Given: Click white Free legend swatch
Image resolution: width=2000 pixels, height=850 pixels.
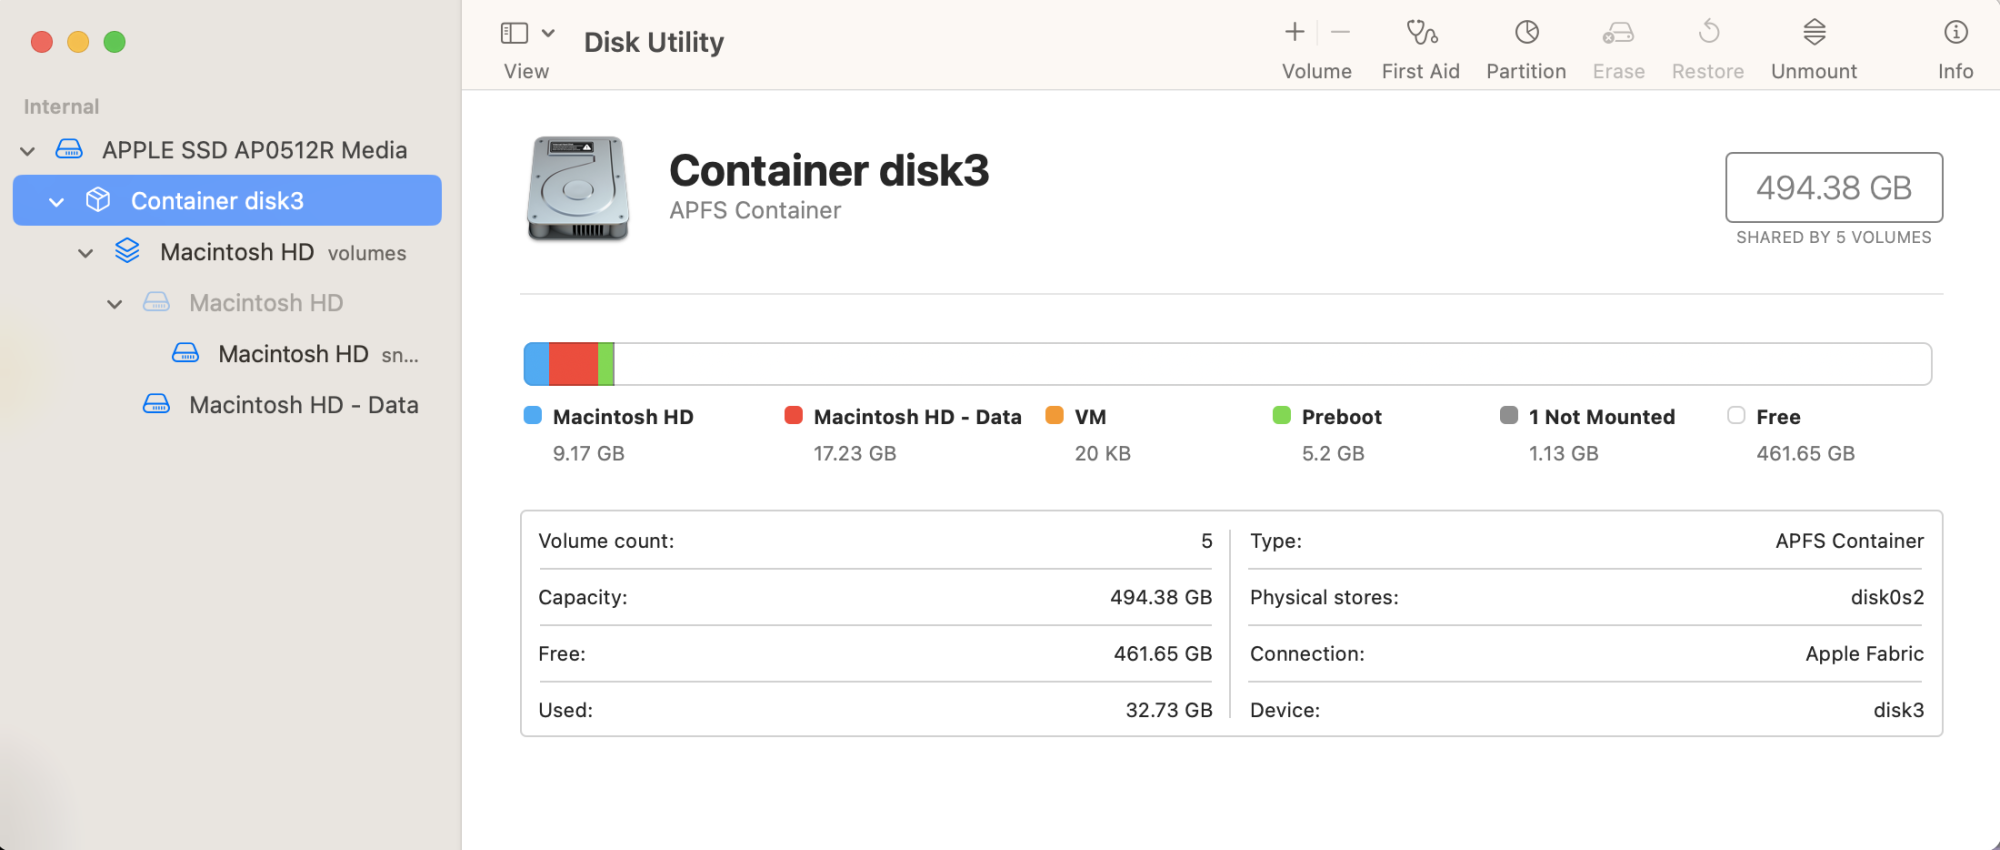Looking at the screenshot, I should pyautogui.click(x=1736, y=415).
